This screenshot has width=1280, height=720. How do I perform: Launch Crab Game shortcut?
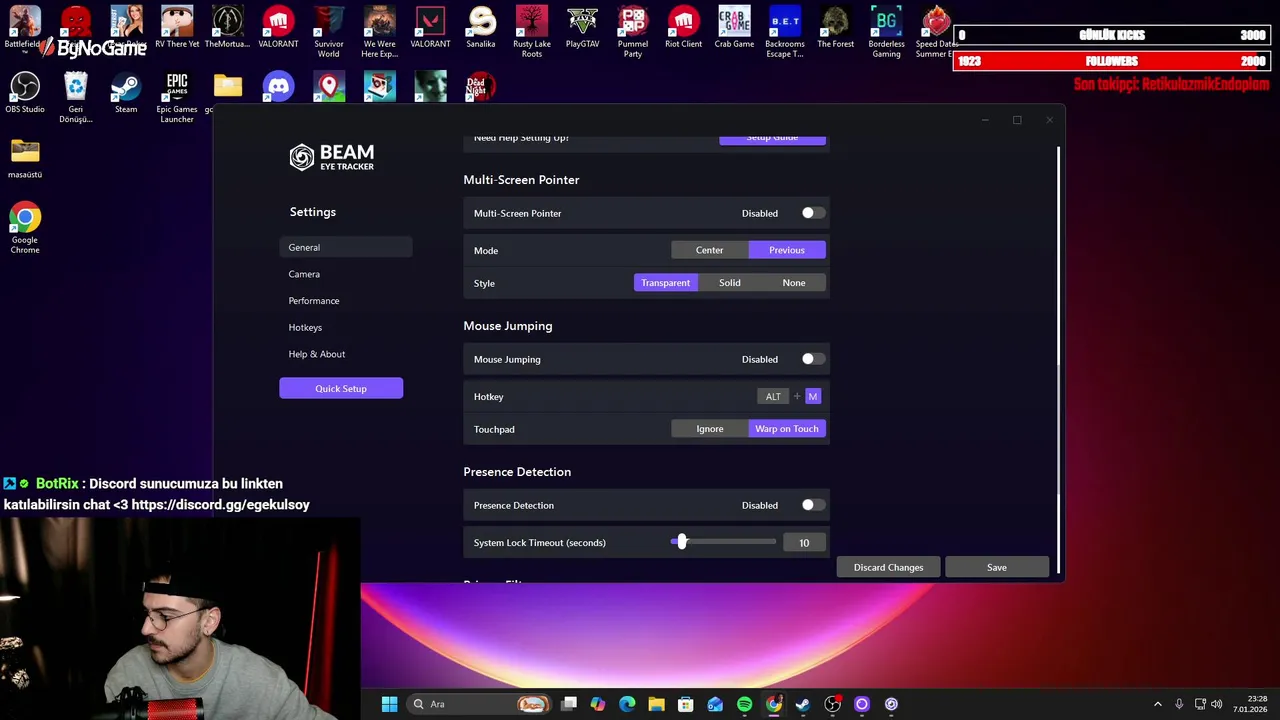(734, 27)
